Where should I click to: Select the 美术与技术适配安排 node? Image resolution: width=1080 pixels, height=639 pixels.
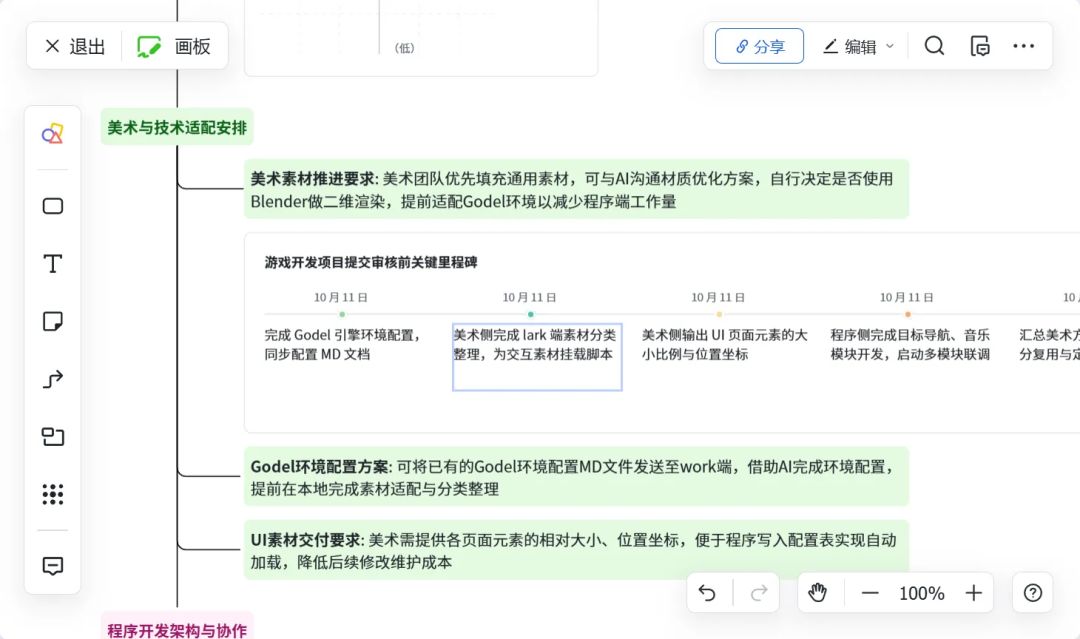(177, 127)
